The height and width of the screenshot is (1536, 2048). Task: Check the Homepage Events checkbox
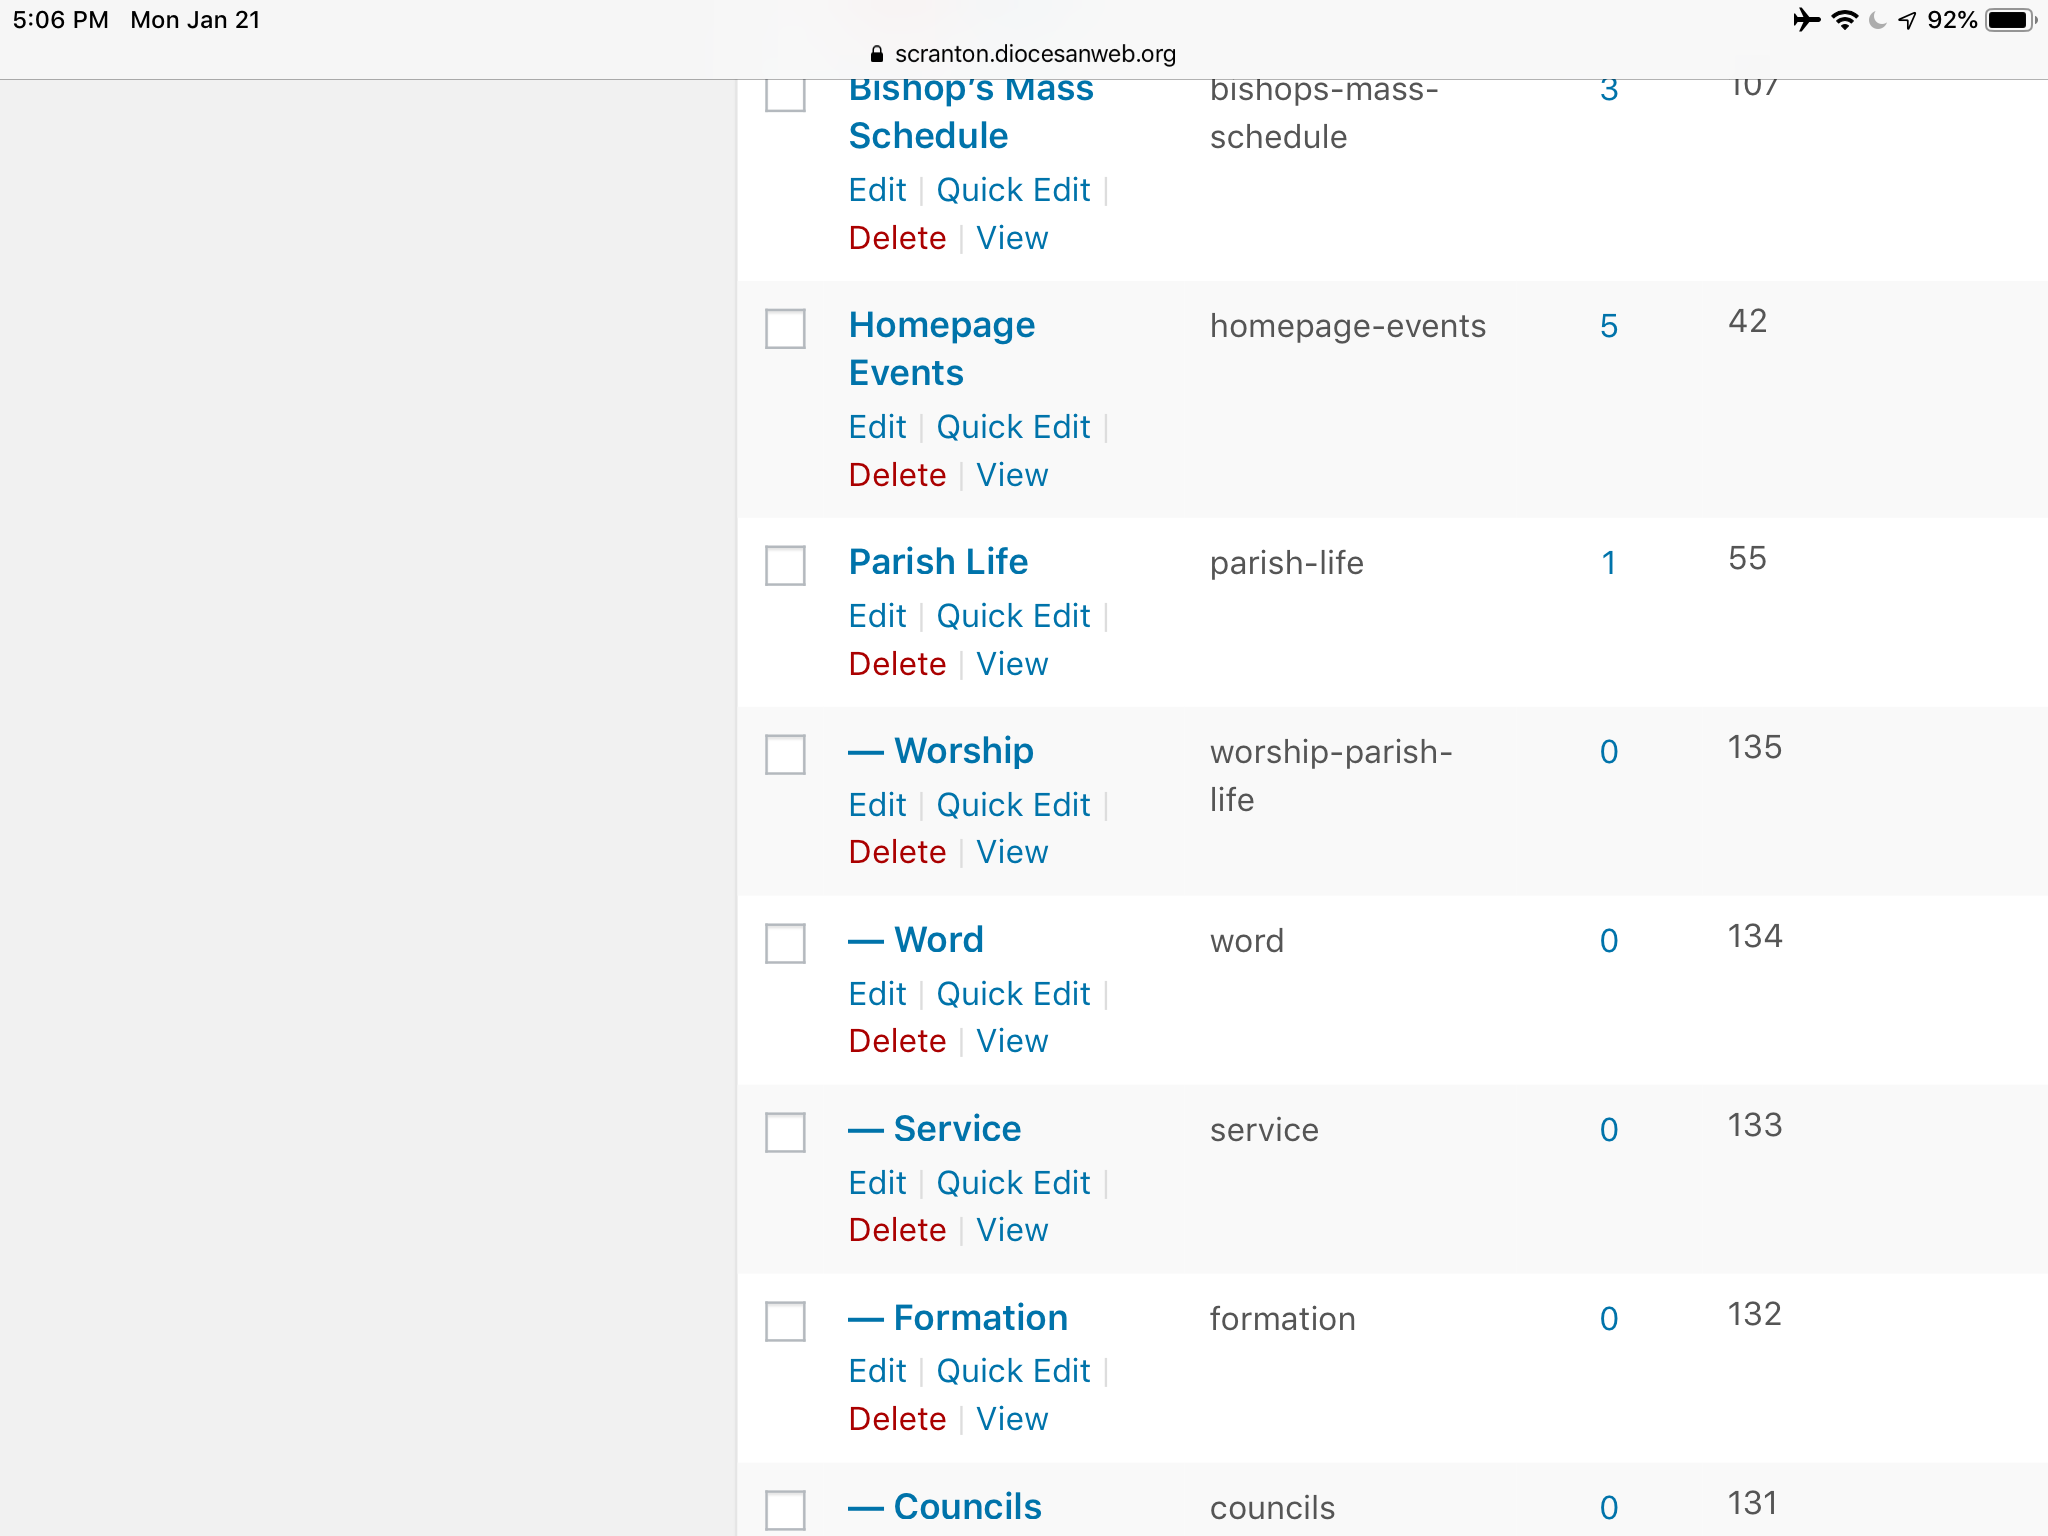(785, 329)
